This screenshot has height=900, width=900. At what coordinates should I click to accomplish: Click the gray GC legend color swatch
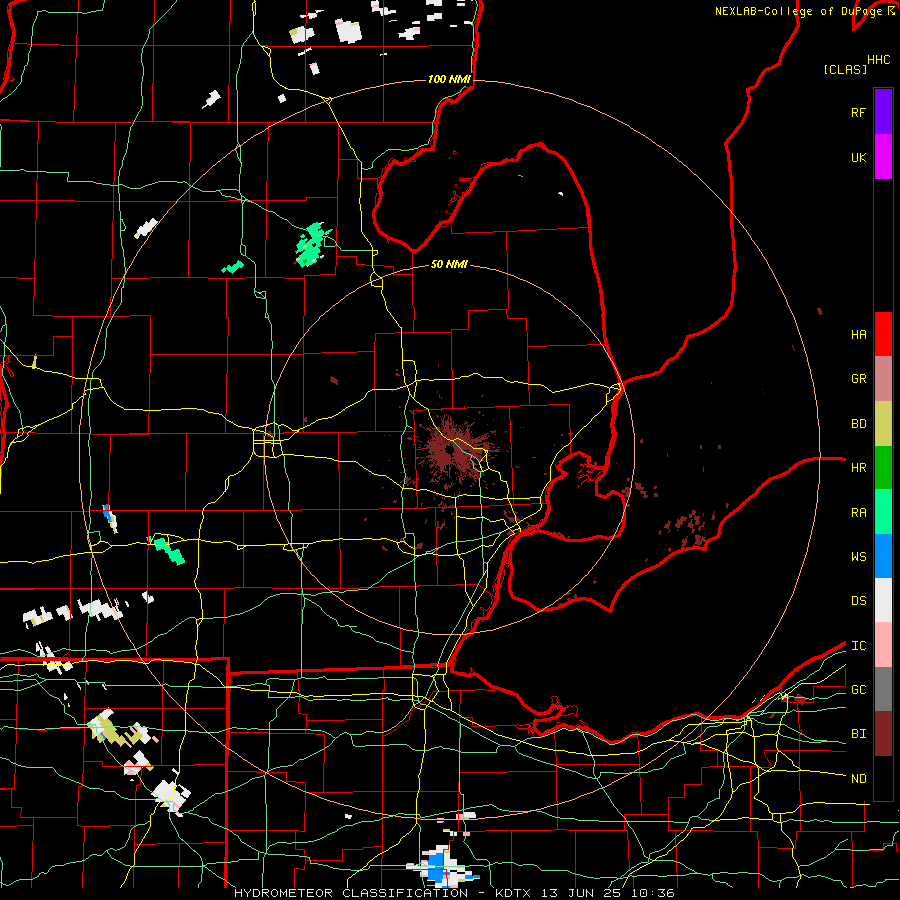pyautogui.click(x=883, y=689)
